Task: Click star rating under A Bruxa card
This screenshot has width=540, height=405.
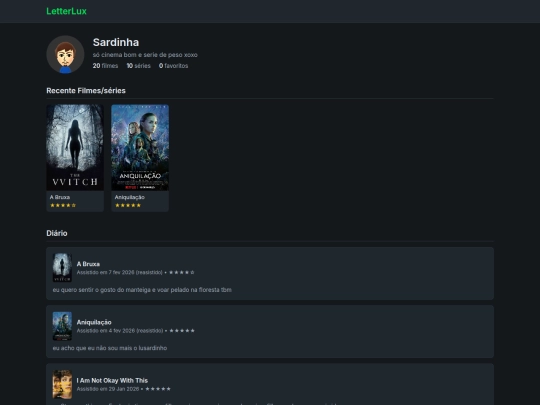Action: tap(63, 205)
